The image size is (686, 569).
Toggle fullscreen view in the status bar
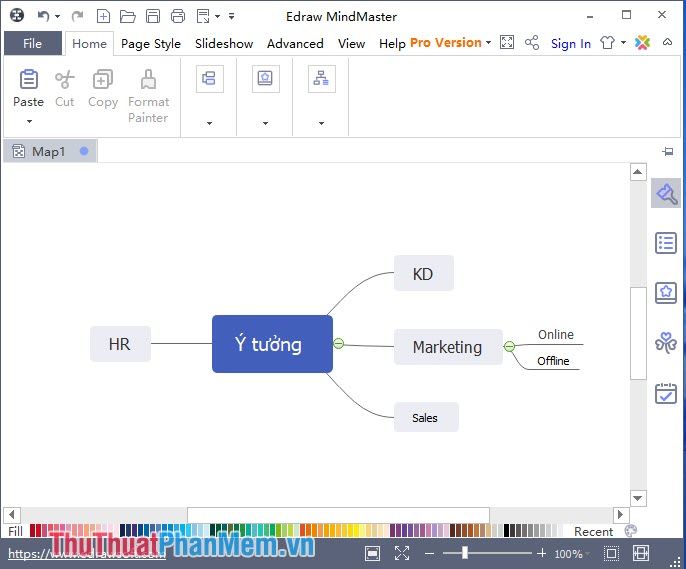point(402,553)
